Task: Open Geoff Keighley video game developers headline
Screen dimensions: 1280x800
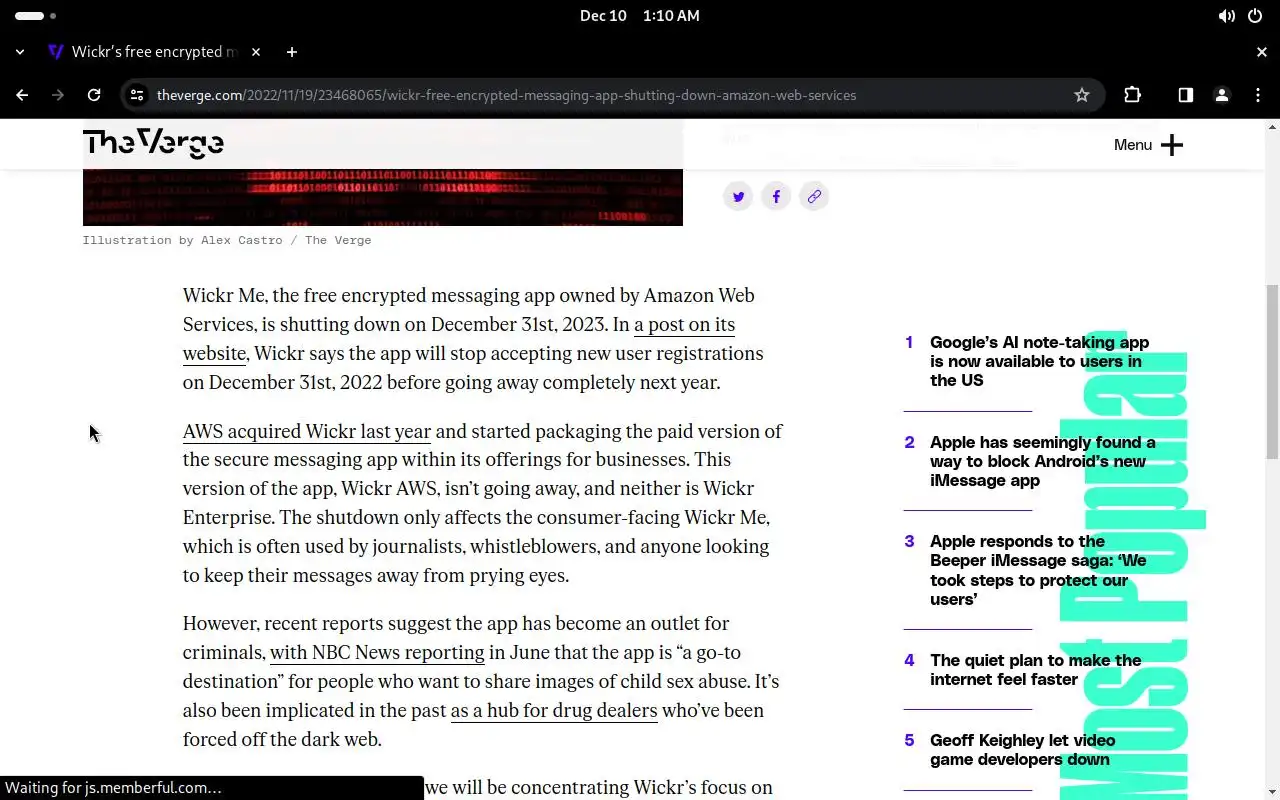Action: (1022, 750)
